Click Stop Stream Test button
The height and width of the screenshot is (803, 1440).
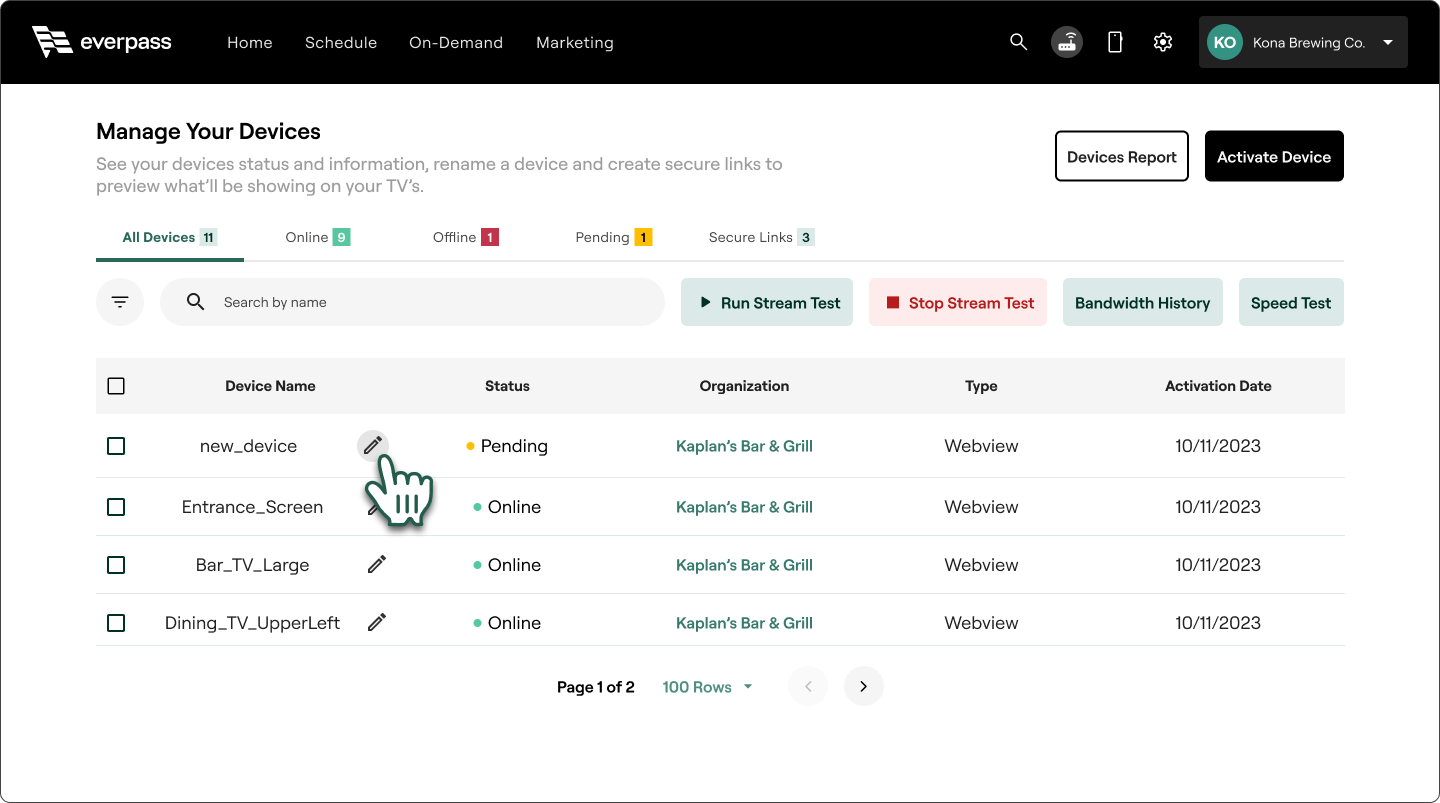pyautogui.click(x=958, y=302)
